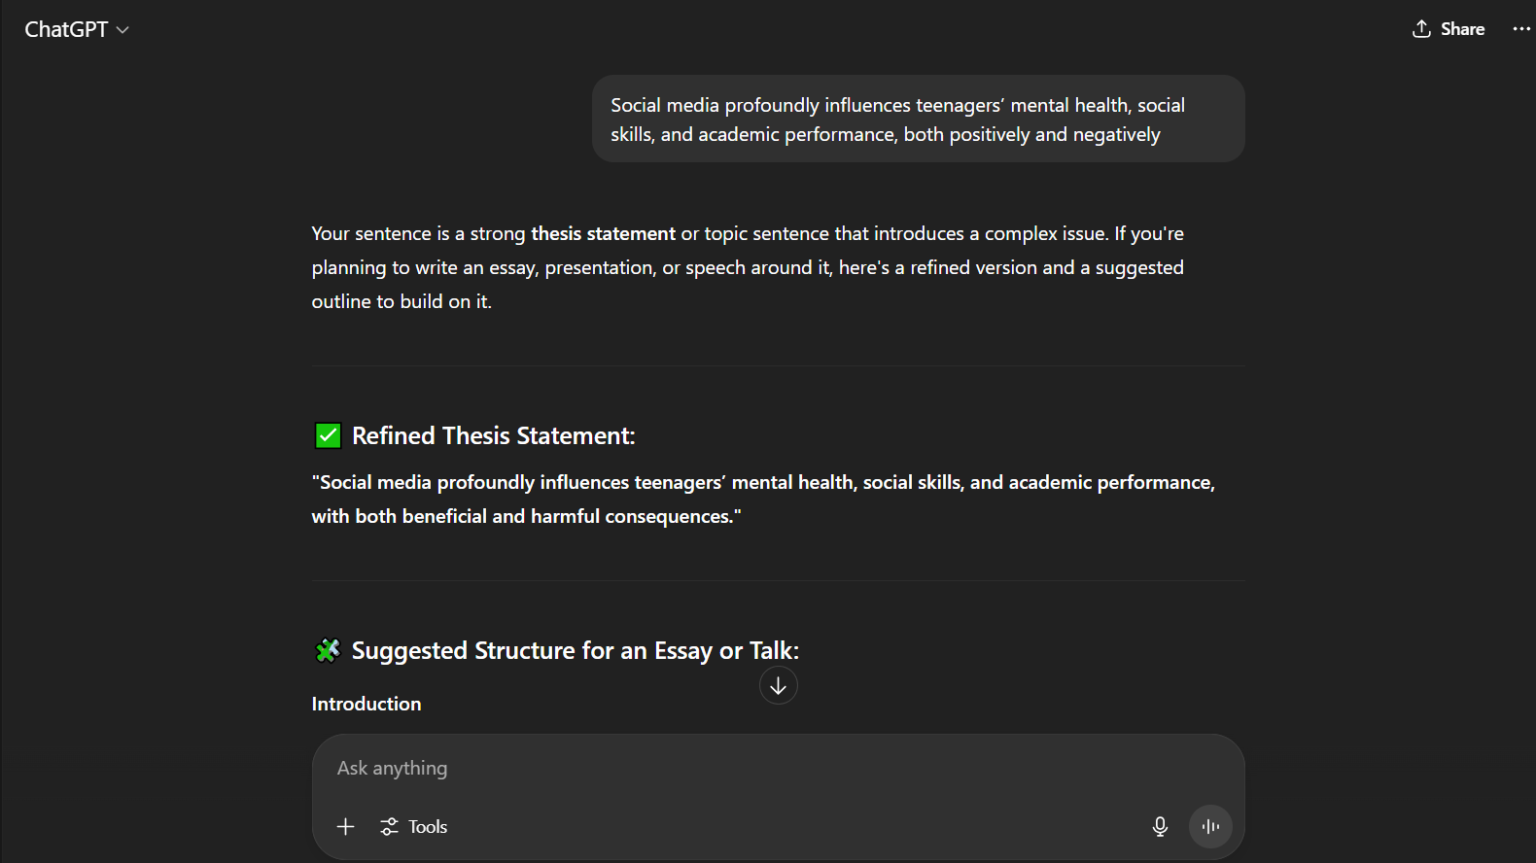This screenshot has height=863, width=1536.
Task: Click the quoted refined thesis sentence
Action: (x=763, y=499)
